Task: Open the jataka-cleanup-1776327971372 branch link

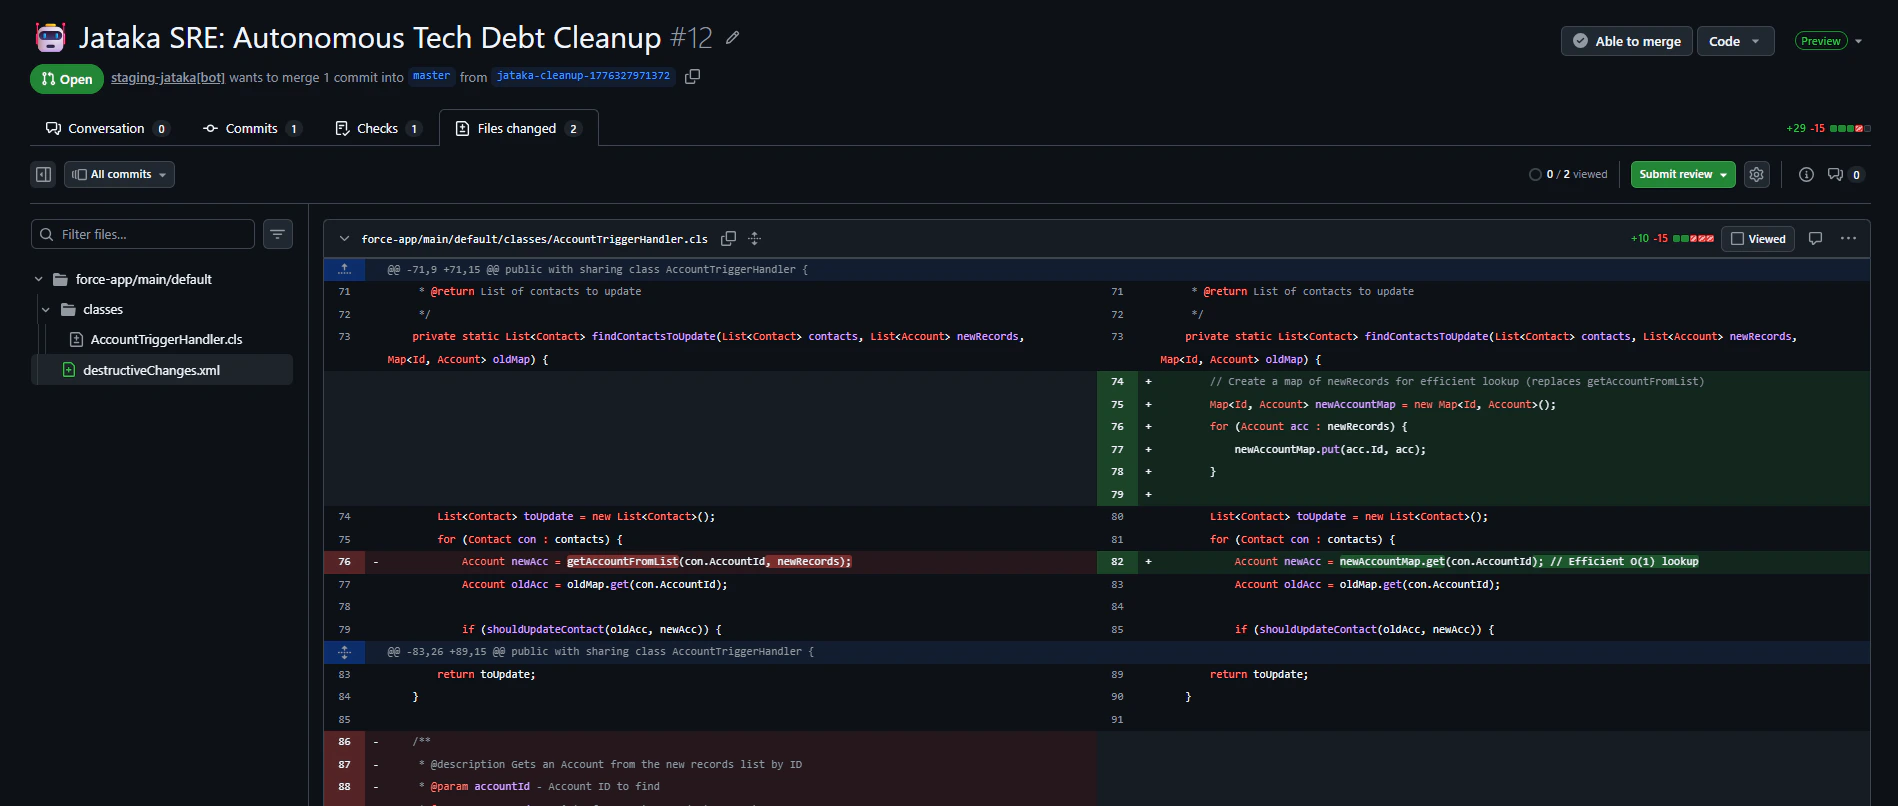Action: [x=583, y=76]
